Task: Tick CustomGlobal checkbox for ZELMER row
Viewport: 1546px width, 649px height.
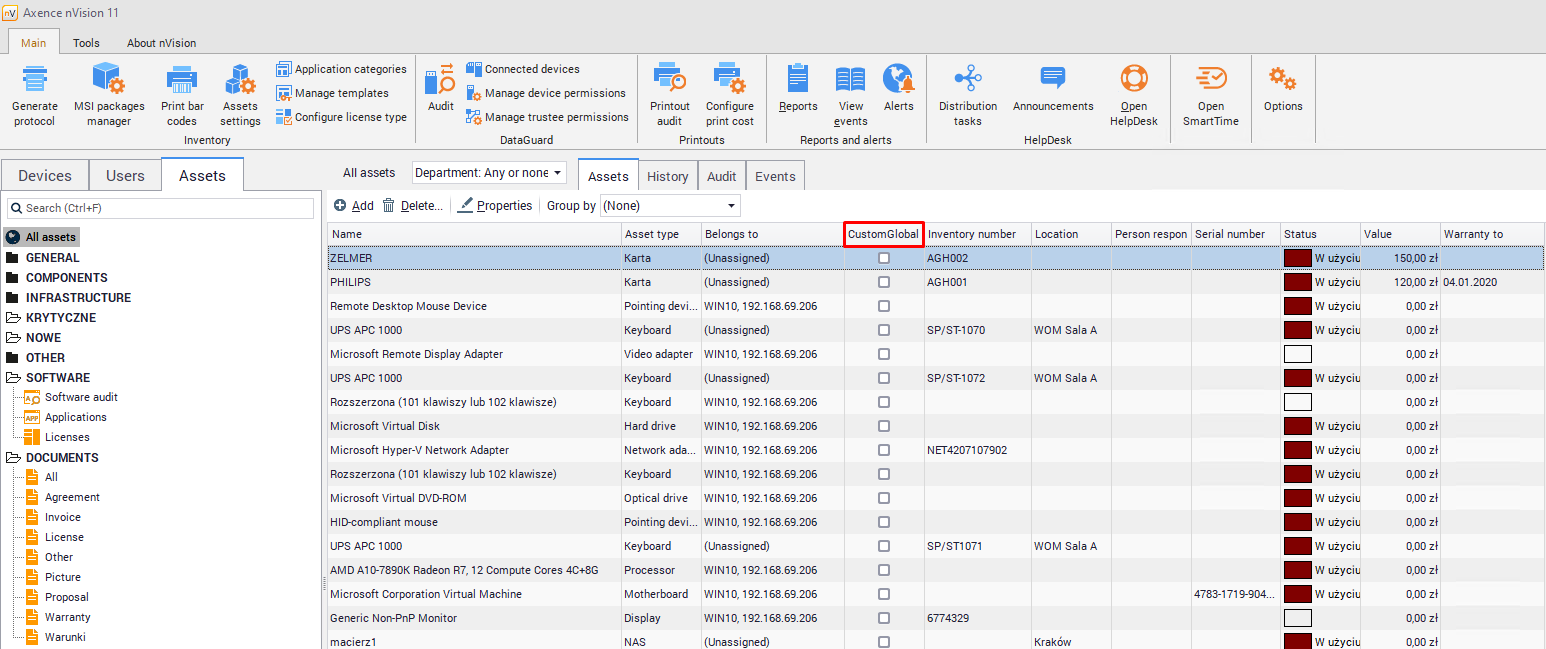Action: 884,258
